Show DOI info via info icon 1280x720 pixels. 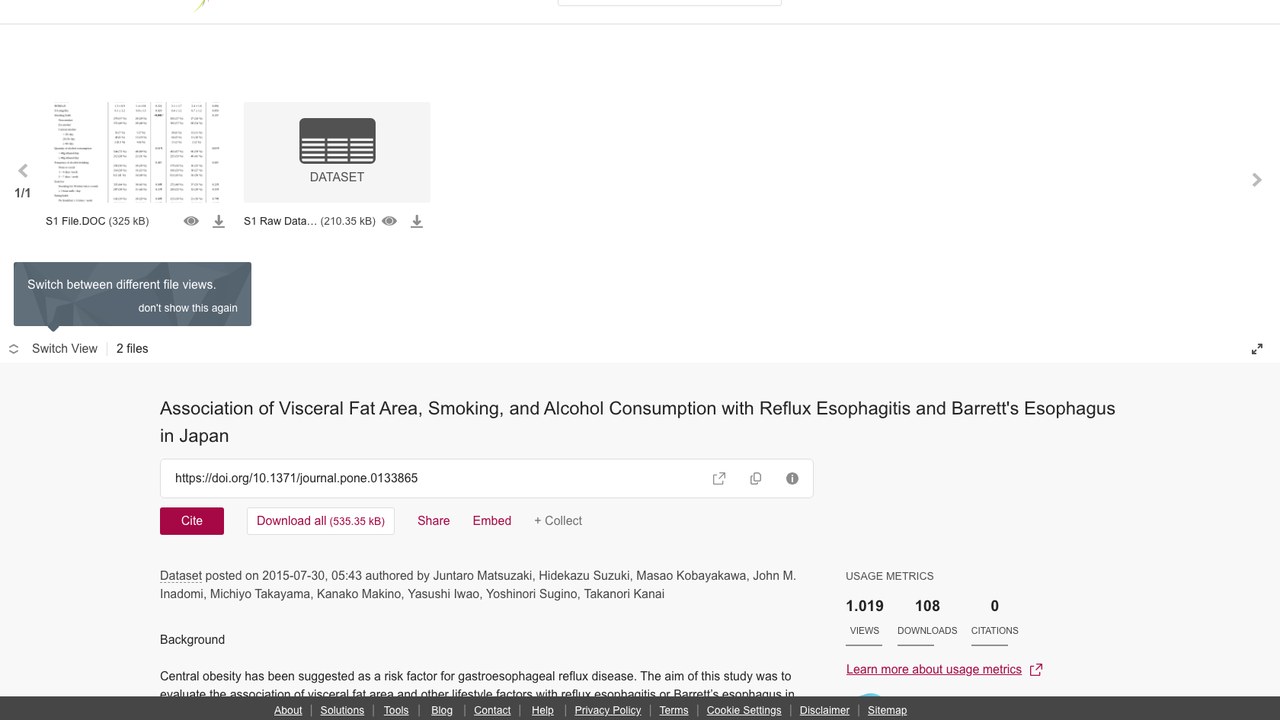click(x=792, y=478)
